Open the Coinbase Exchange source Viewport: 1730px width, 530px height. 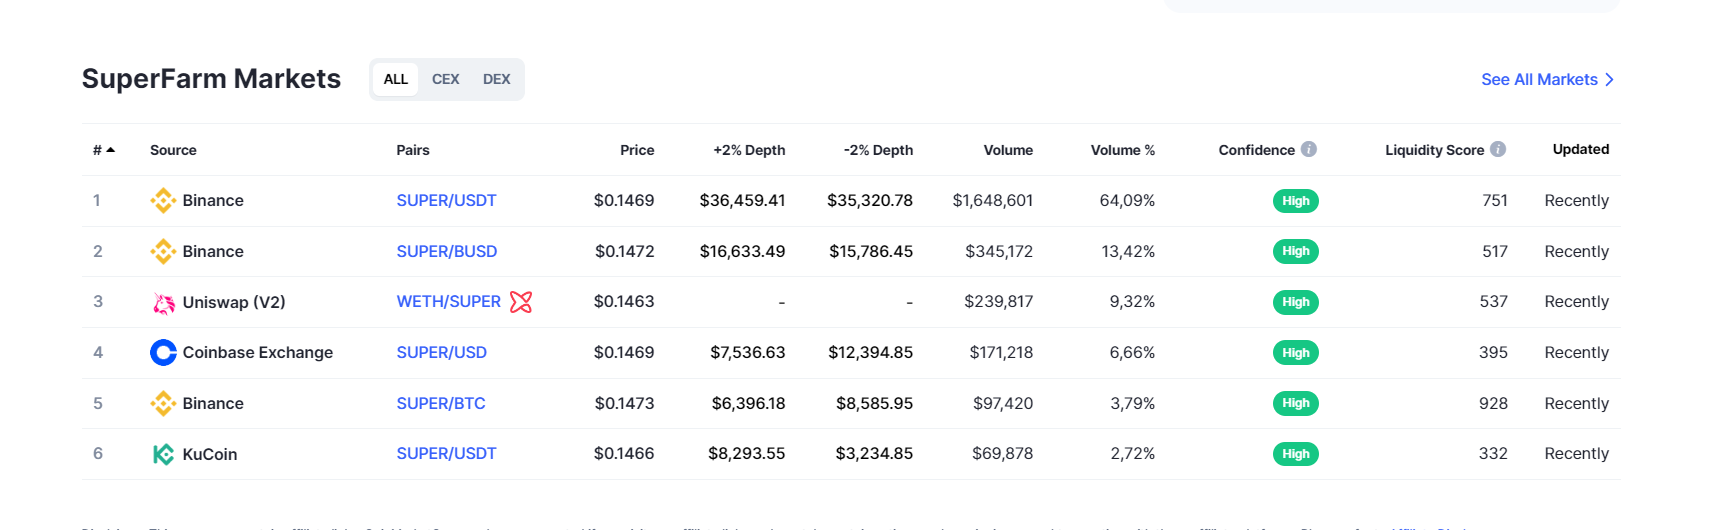(x=258, y=353)
